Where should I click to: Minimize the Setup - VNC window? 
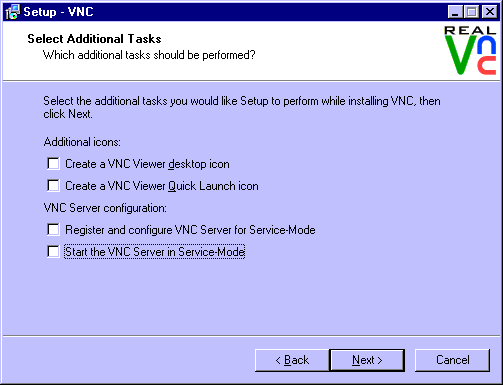455,12
